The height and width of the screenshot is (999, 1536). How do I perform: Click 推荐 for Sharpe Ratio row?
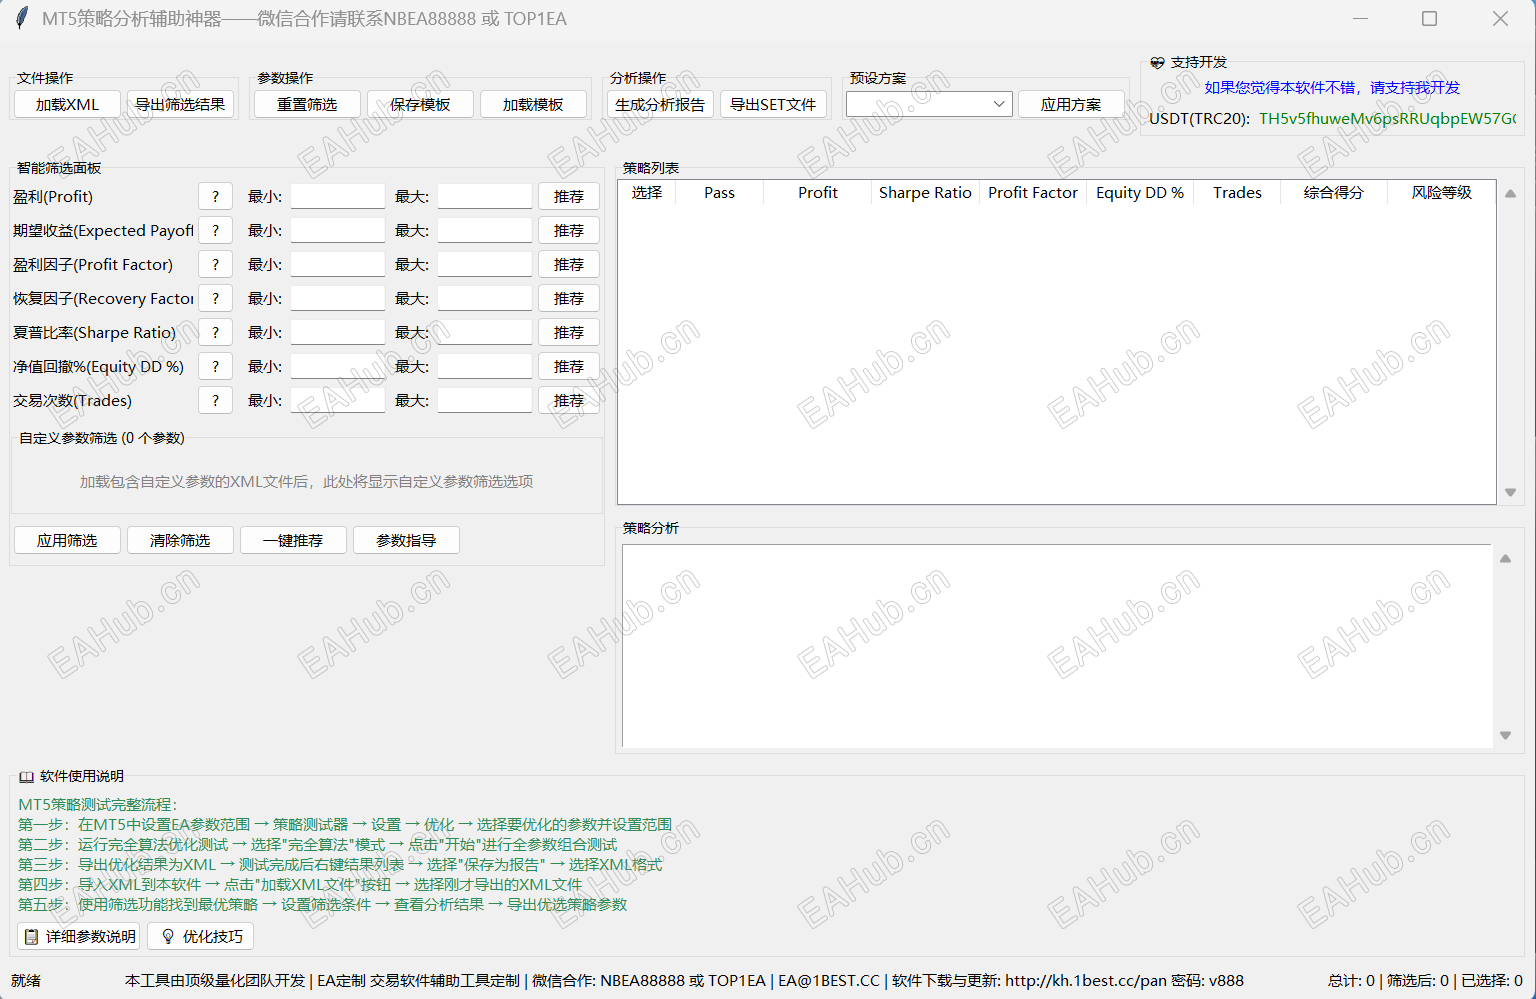(569, 333)
